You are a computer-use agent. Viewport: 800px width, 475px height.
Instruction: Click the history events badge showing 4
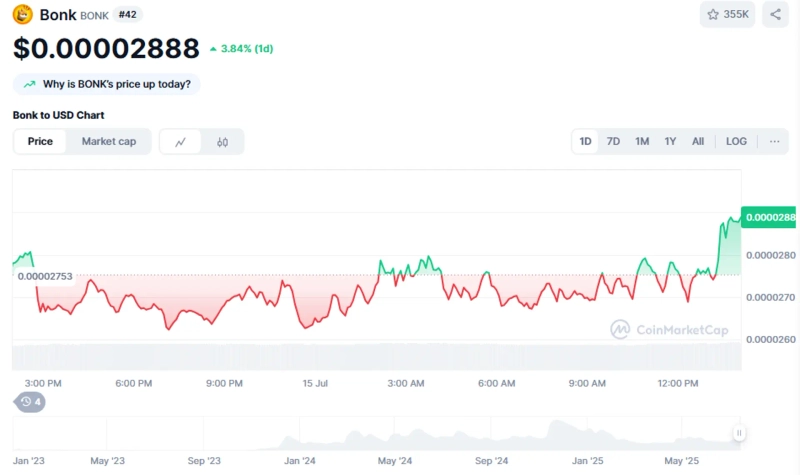tap(29, 402)
